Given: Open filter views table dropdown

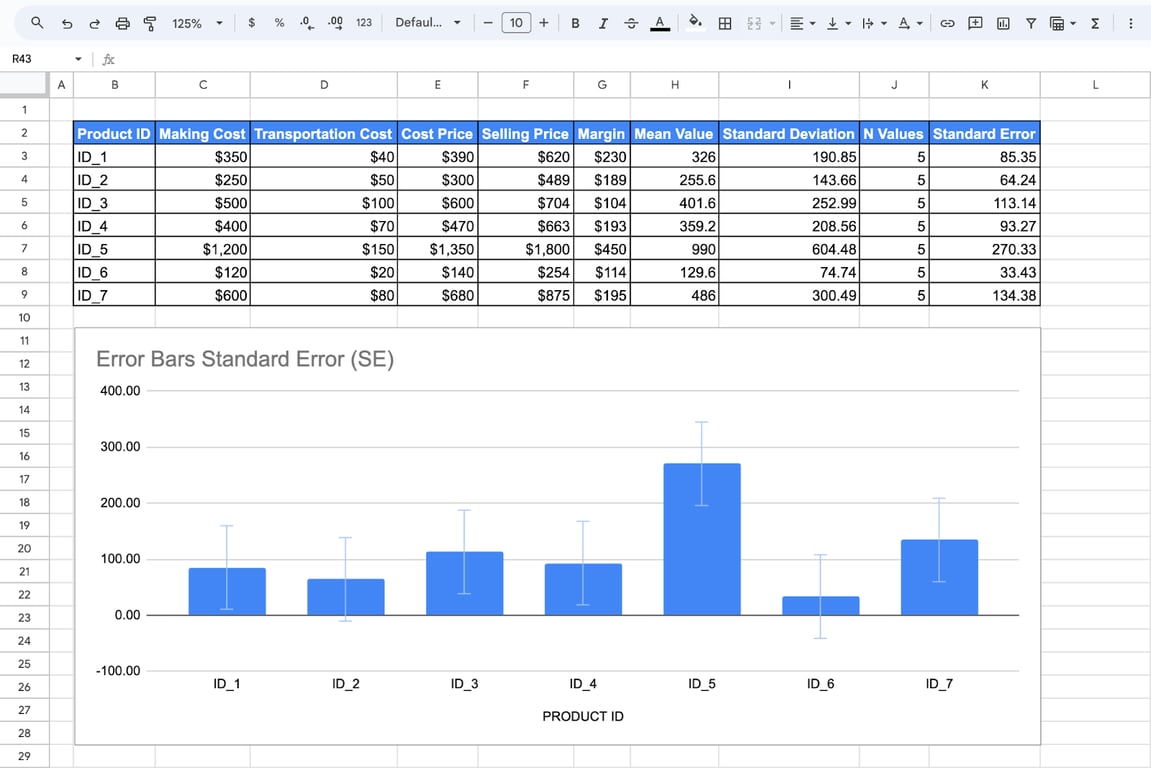Looking at the screenshot, I should click(x=1062, y=23).
